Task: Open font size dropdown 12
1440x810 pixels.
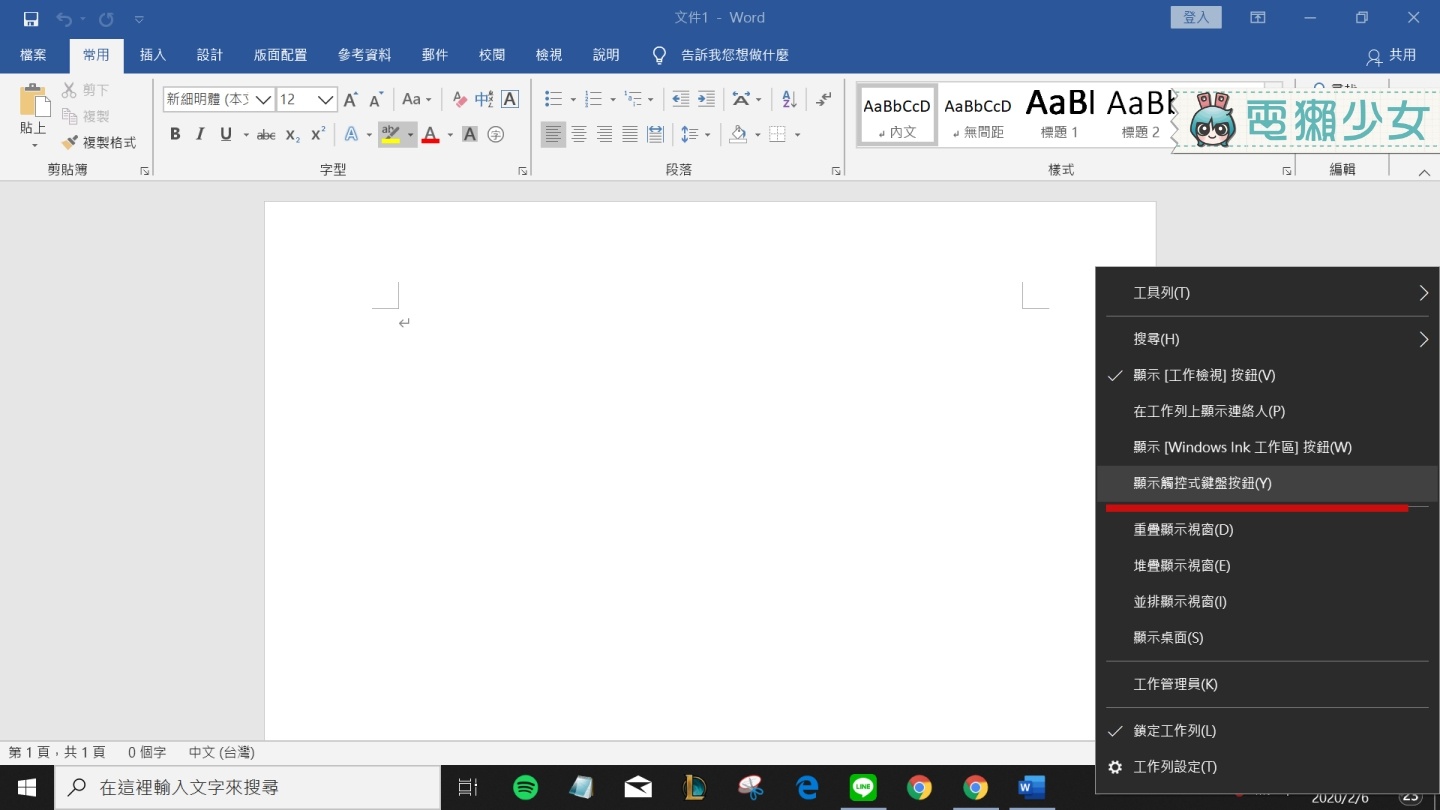Action: 326,99
